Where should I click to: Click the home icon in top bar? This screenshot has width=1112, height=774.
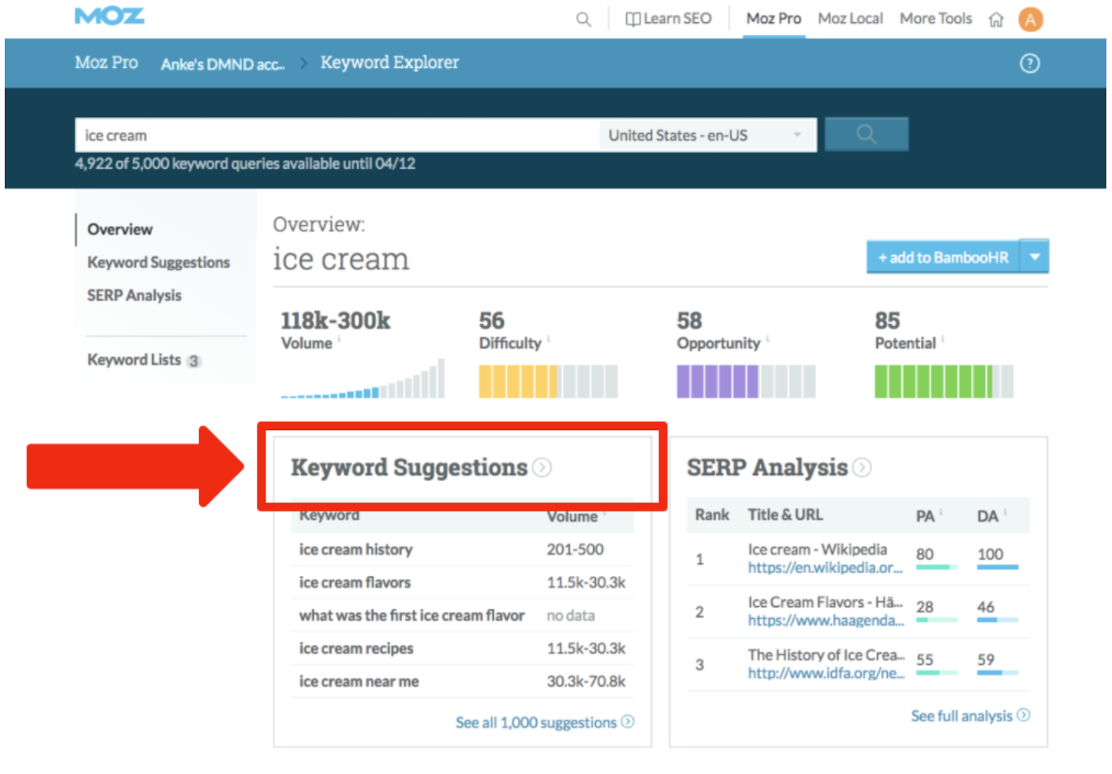click(995, 19)
